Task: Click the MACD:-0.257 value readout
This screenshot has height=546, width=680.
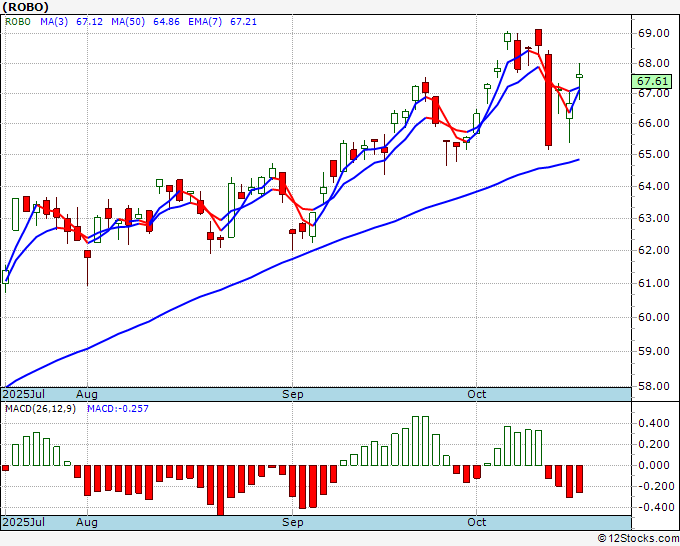Action: [118, 409]
